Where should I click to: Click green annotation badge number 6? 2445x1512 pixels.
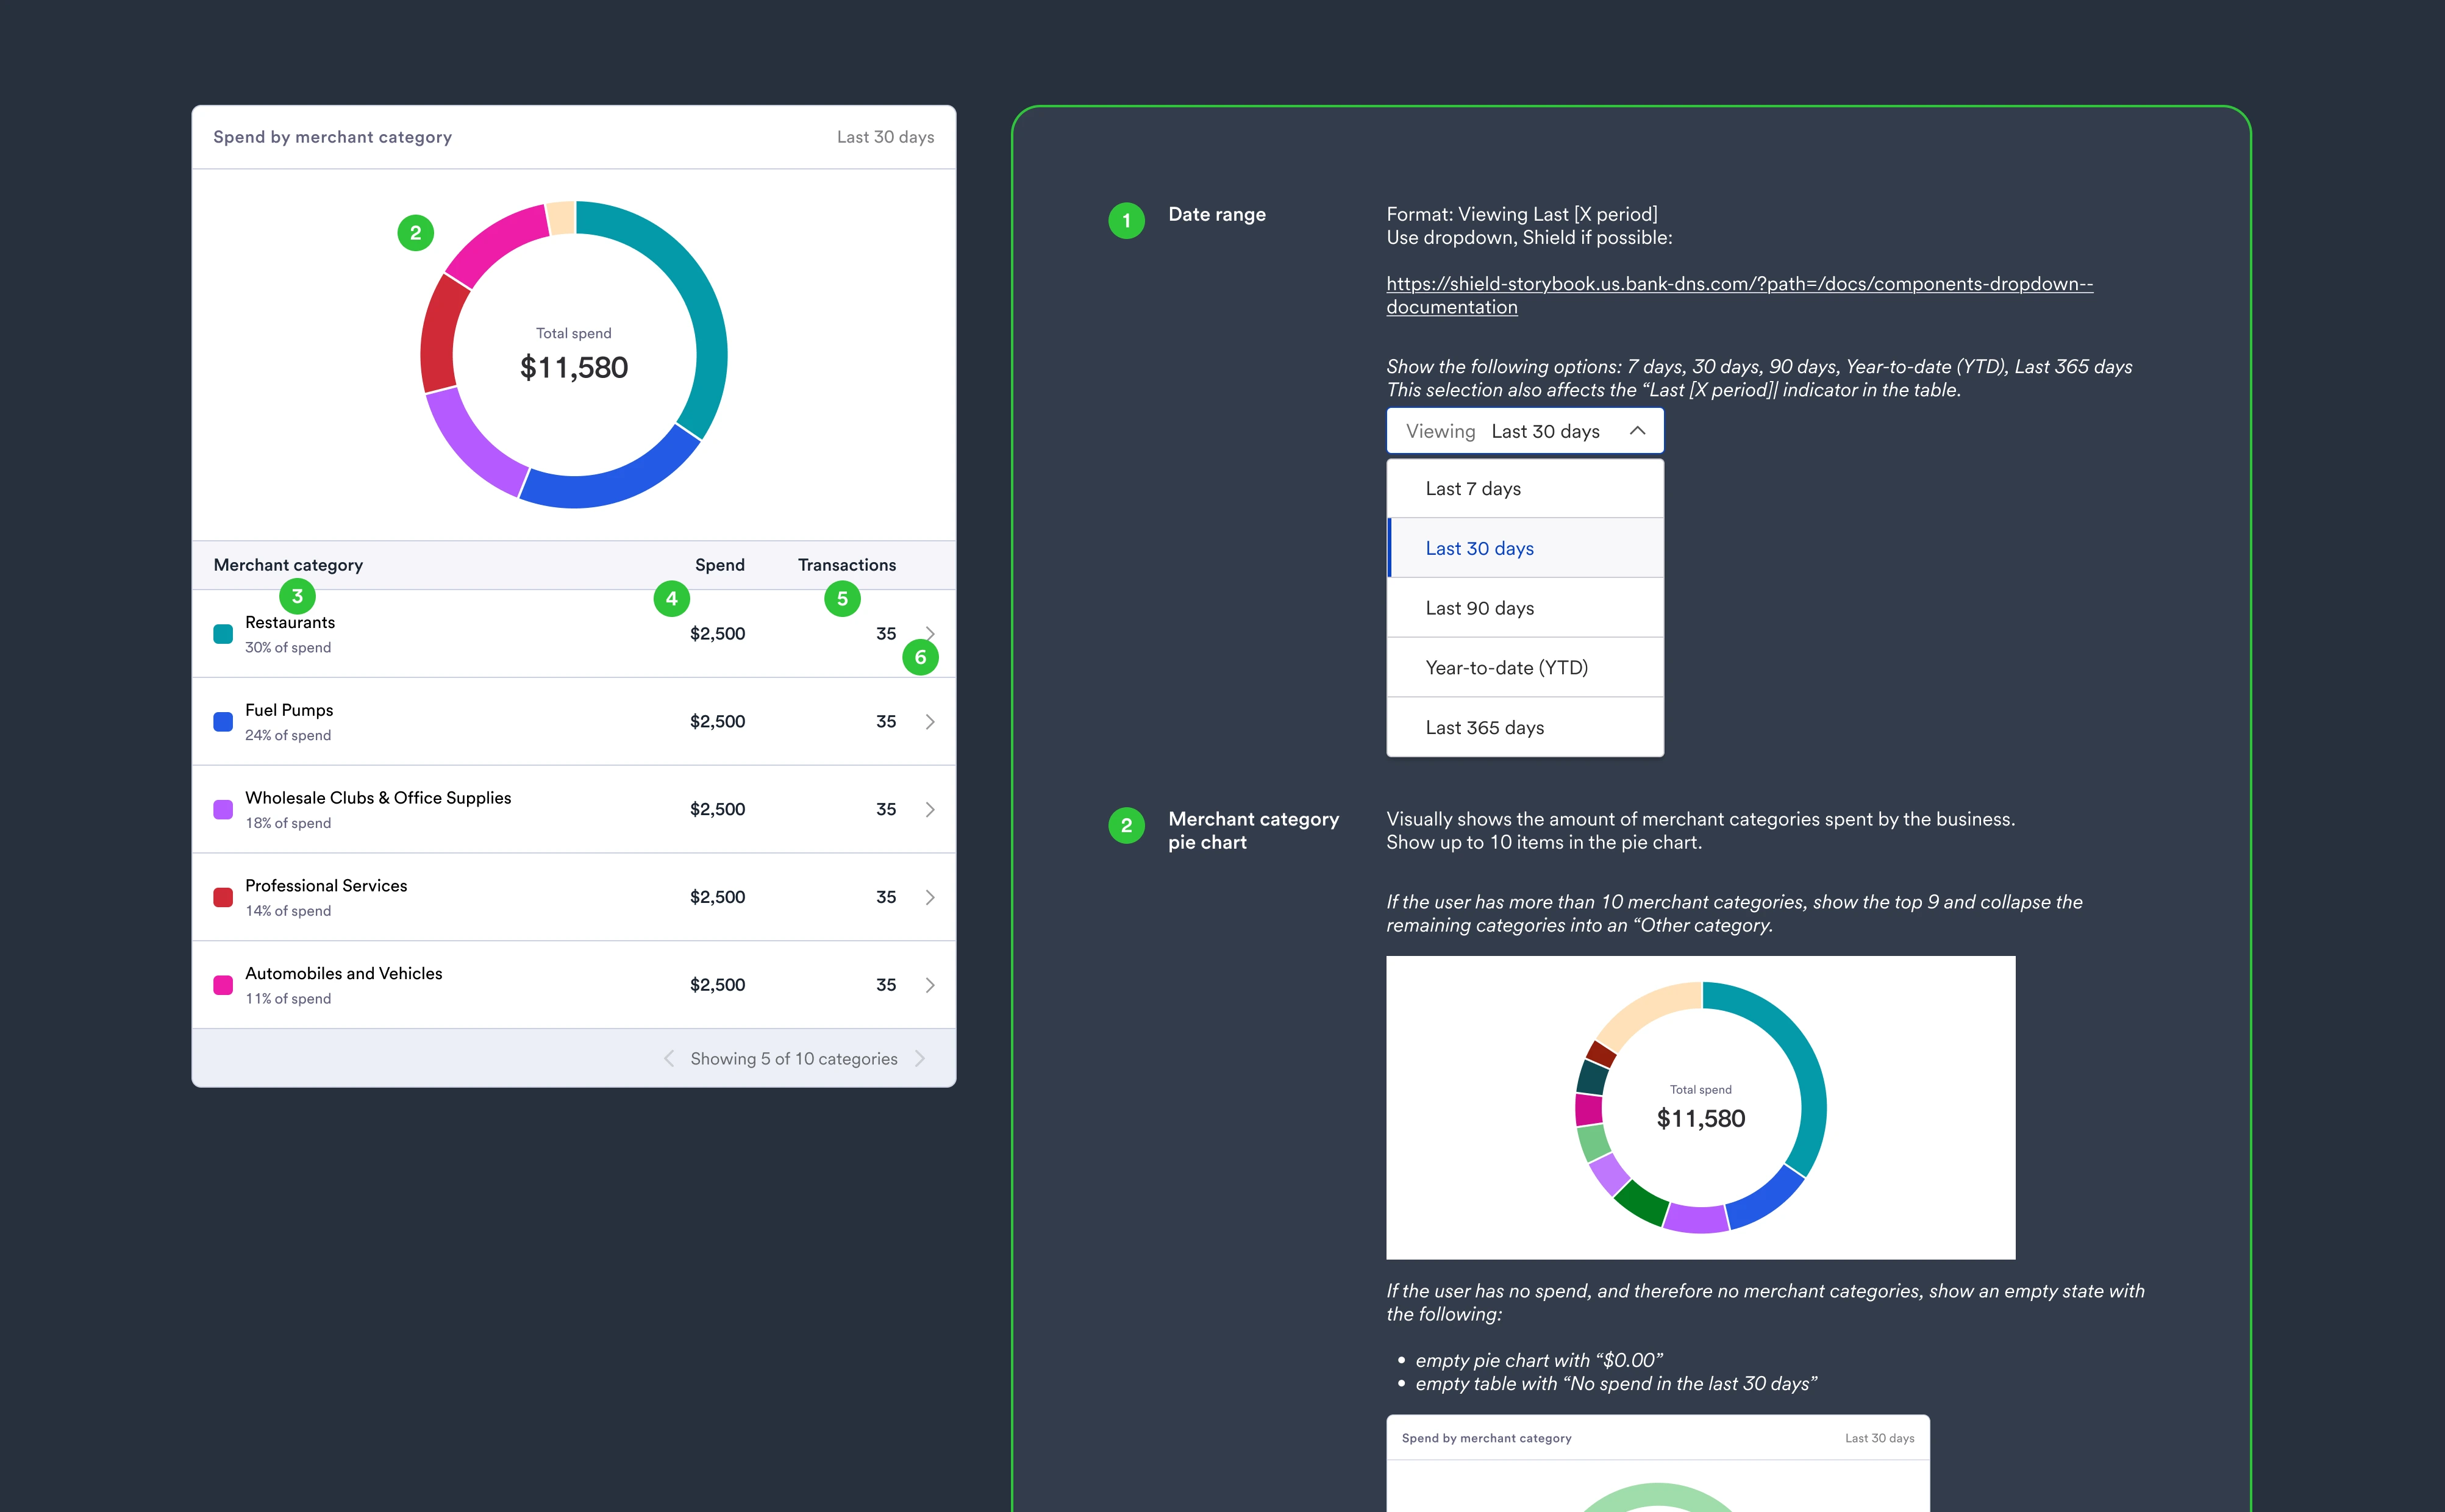pos(920,657)
